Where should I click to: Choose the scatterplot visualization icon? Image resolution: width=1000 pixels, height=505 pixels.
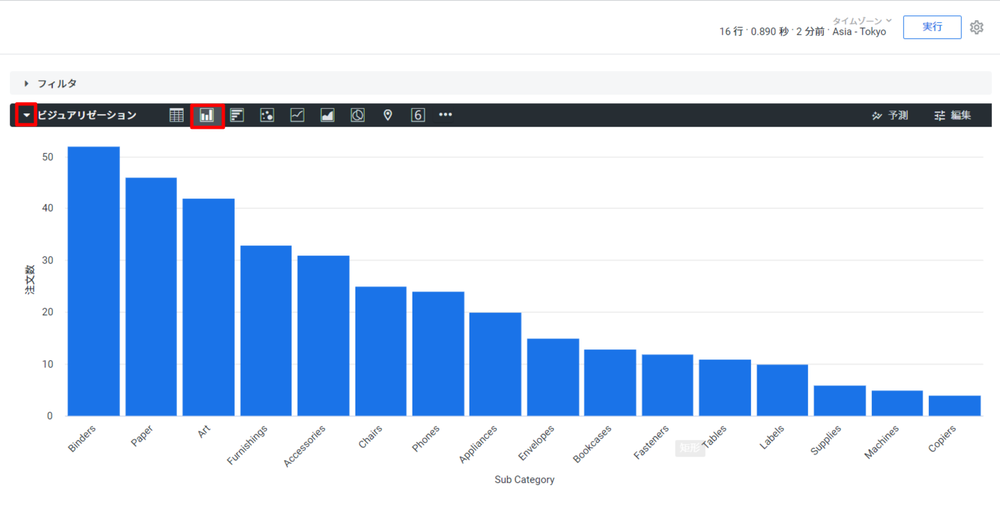pos(267,115)
